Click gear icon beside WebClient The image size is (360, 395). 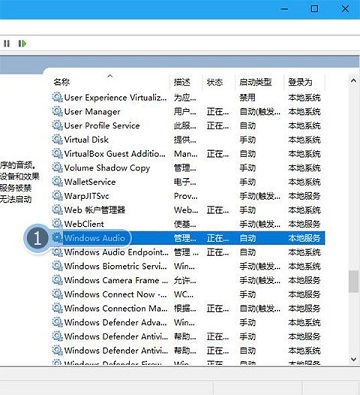click(57, 224)
